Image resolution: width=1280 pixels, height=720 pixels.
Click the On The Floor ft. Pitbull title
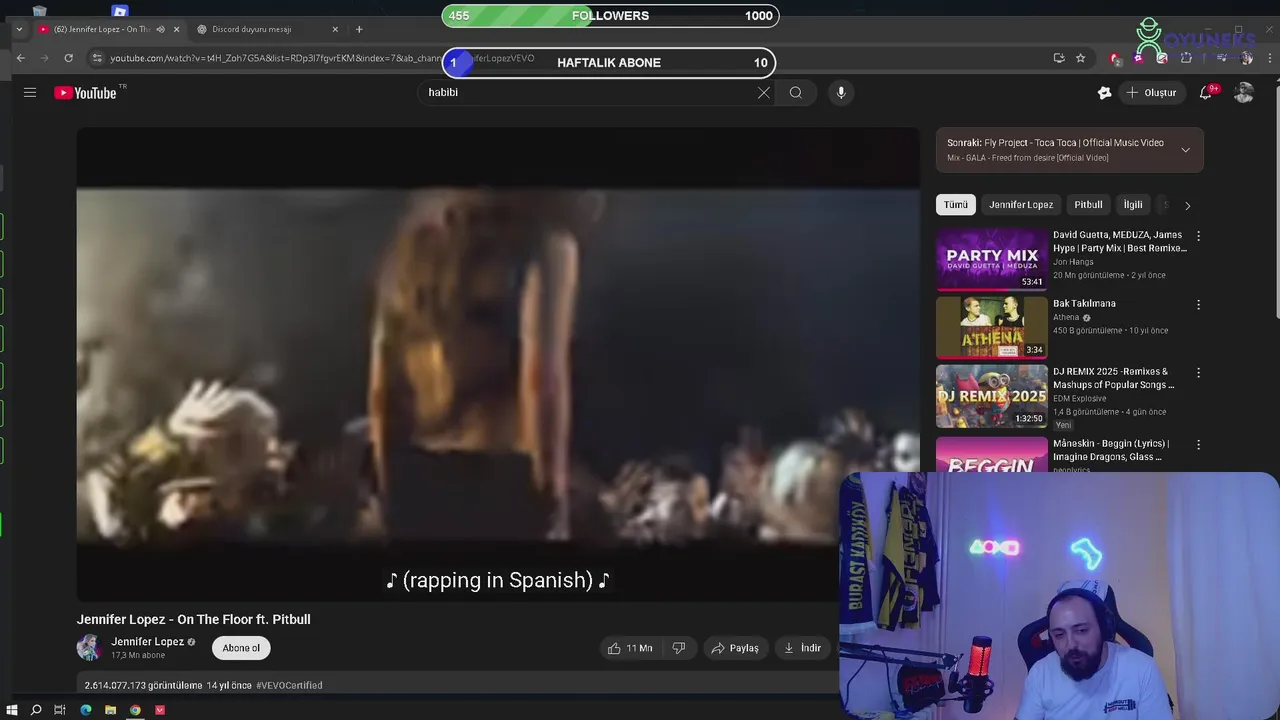click(x=194, y=619)
